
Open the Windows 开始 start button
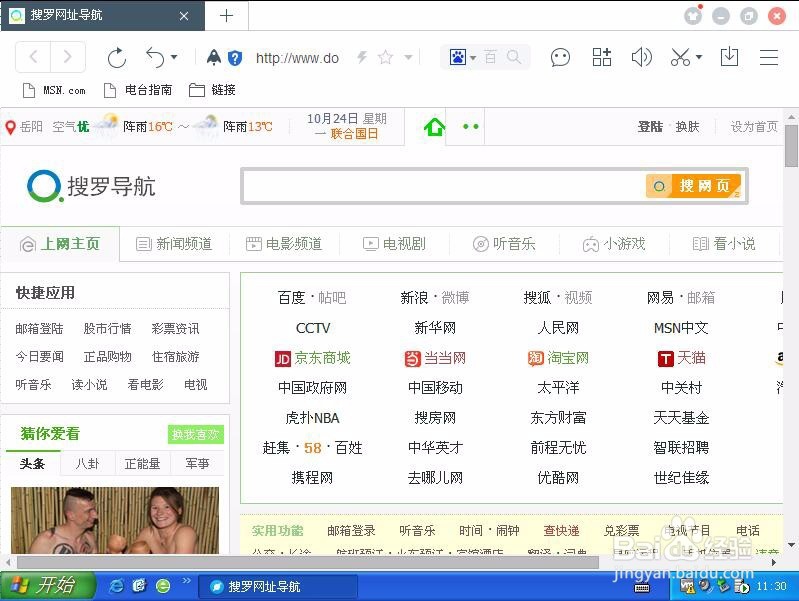(48, 586)
